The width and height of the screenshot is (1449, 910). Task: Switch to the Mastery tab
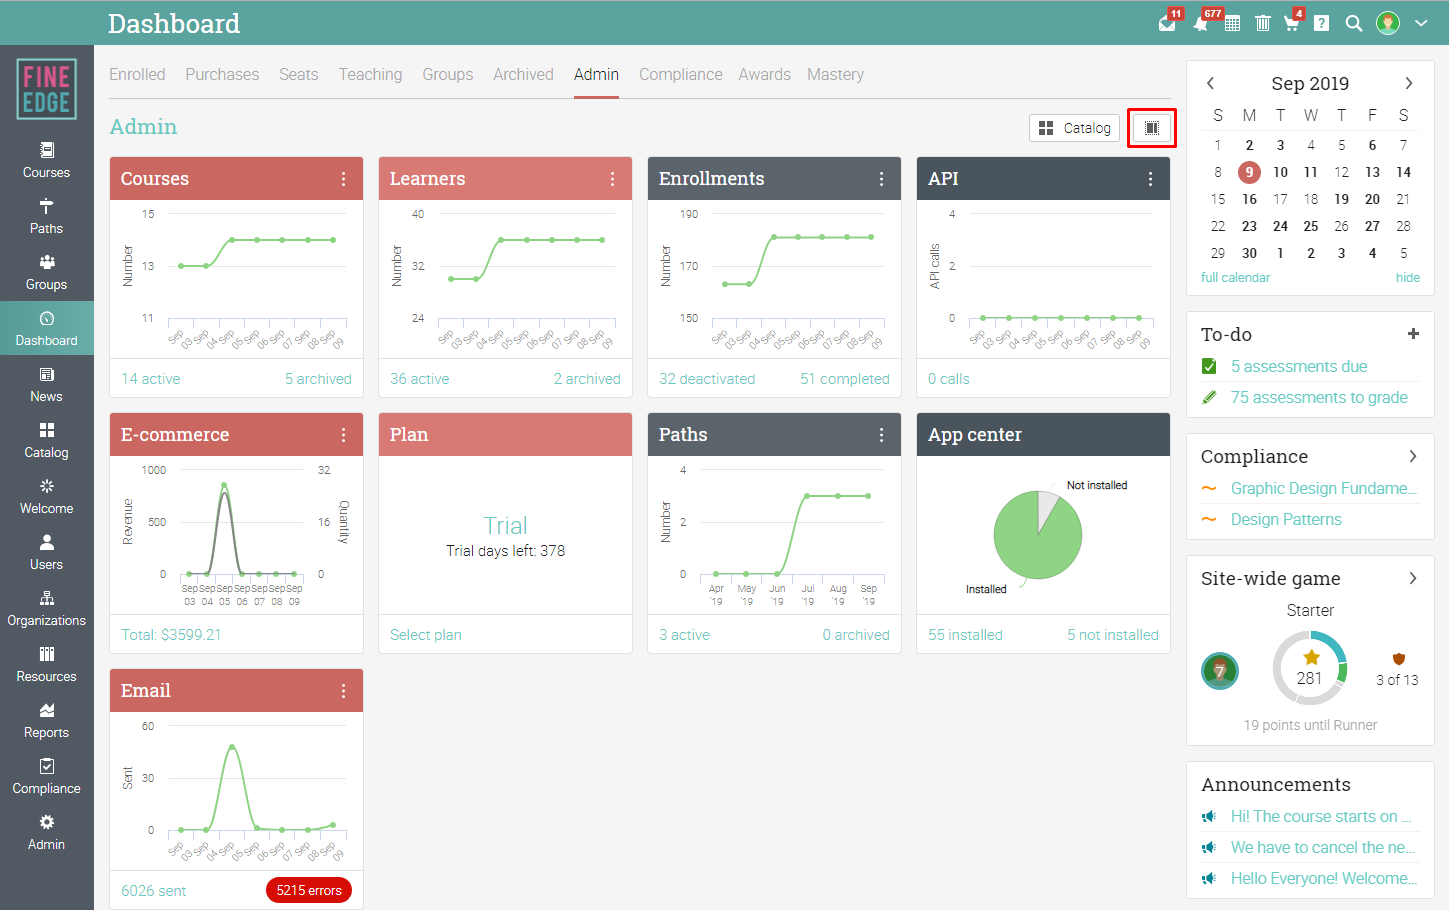(x=835, y=74)
